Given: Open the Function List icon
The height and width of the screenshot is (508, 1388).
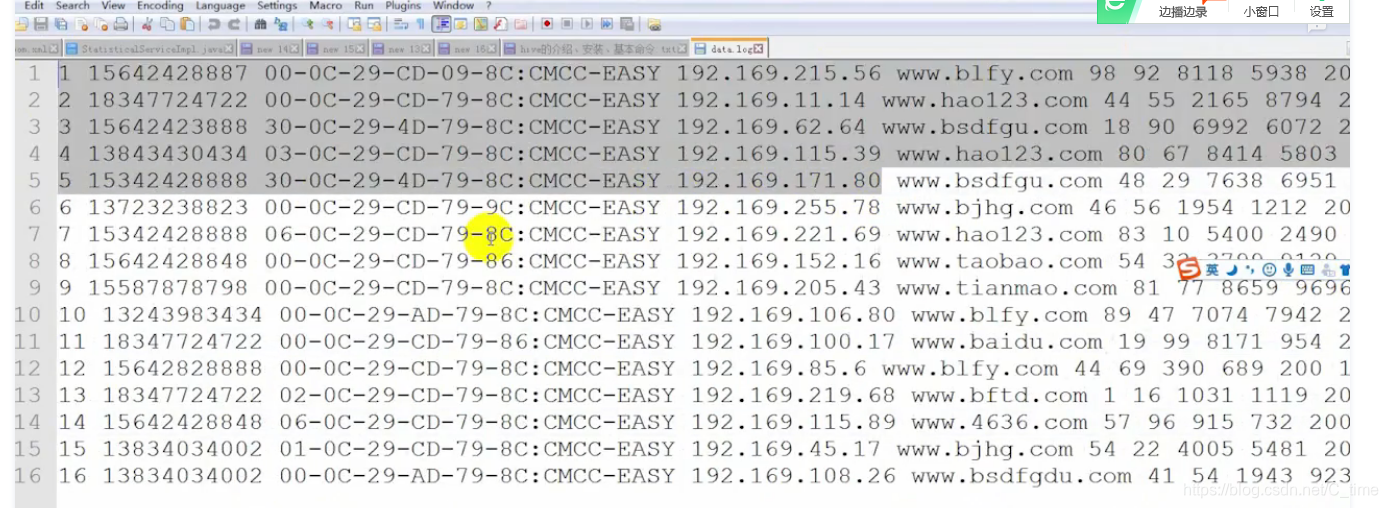Looking at the screenshot, I should [x=499, y=24].
